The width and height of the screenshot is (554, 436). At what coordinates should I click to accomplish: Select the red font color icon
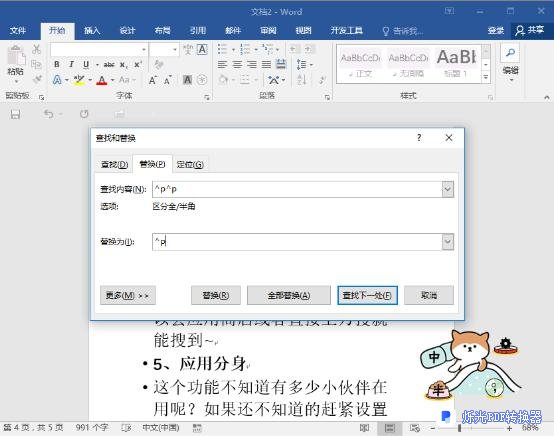click(102, 81)
